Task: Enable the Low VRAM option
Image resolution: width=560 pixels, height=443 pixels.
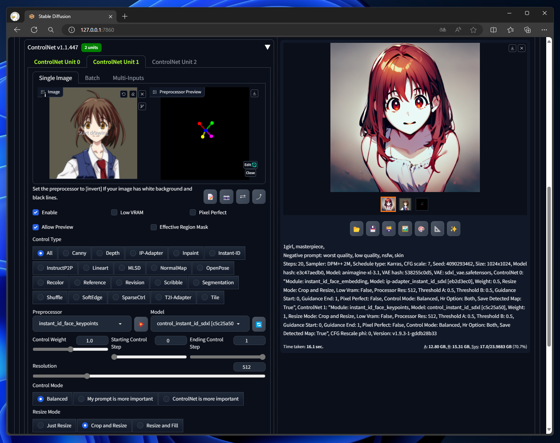Action: 114,212
